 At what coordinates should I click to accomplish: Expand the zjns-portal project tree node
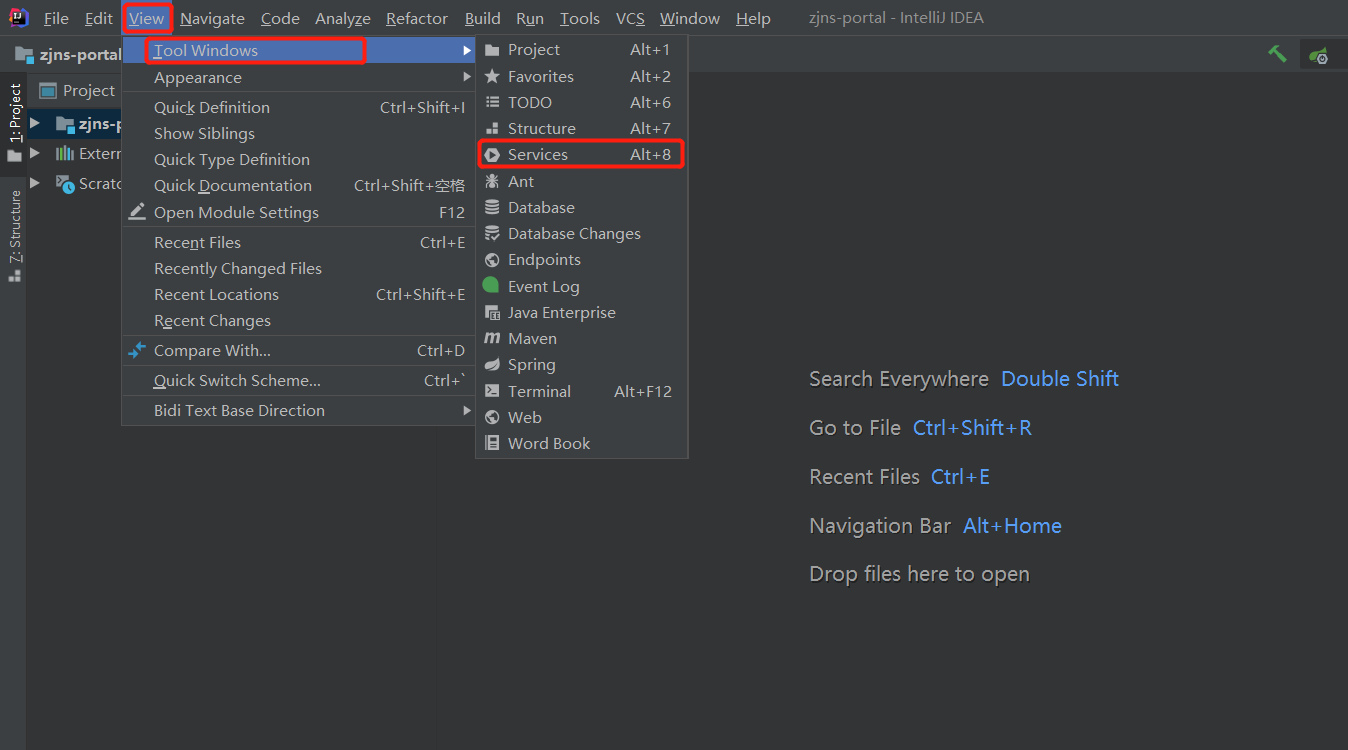point(35,124)
